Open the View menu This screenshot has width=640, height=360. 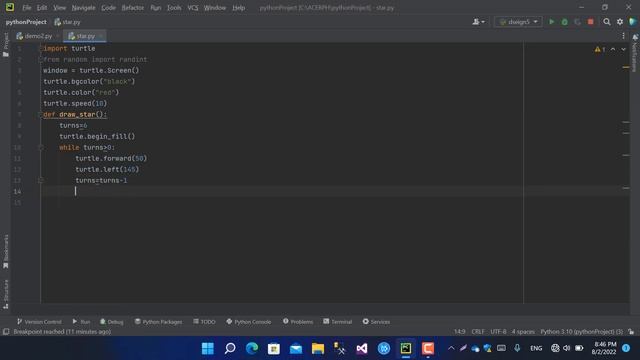(59, 8)
